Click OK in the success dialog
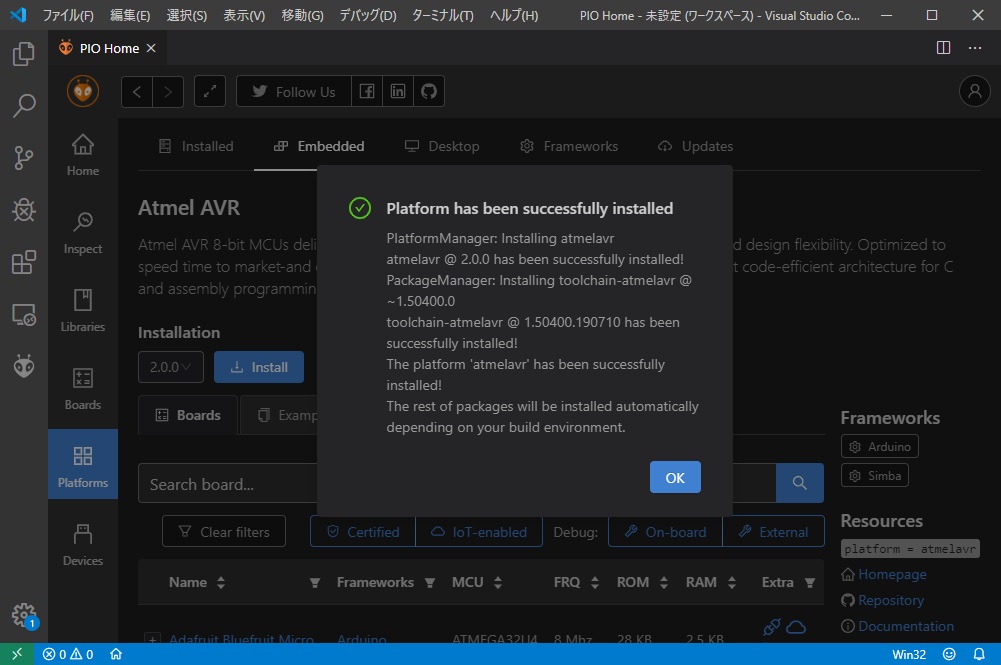Viewport: 1001px width, 665px height. tap(675, 477)
